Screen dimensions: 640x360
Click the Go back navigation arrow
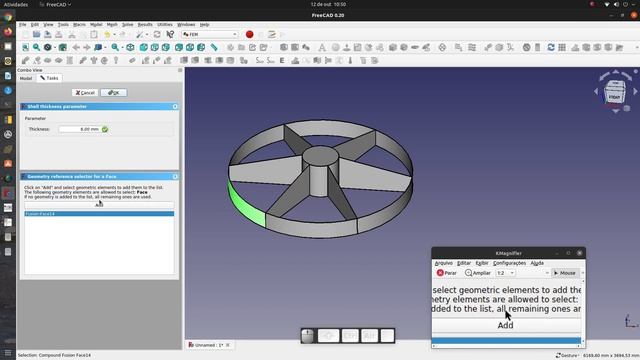(x=76, y=48)
